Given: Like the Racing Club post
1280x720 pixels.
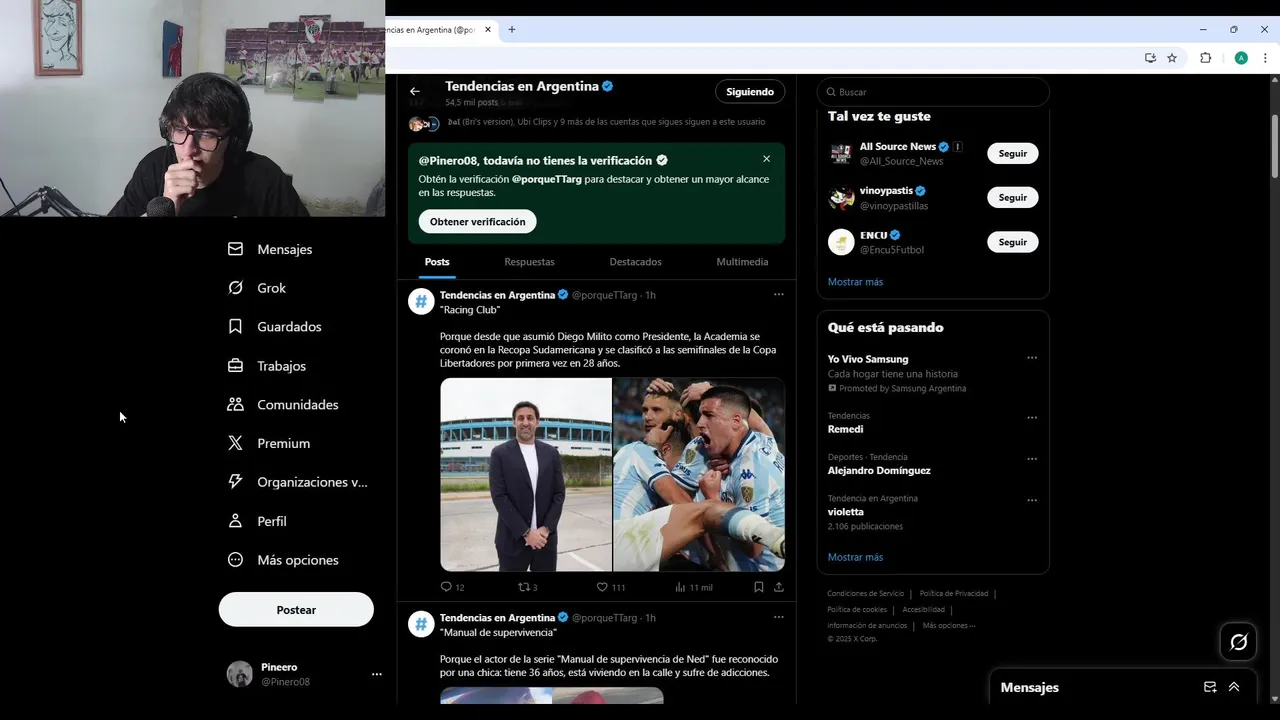Looking at the screenshot, I should point(602,587).
